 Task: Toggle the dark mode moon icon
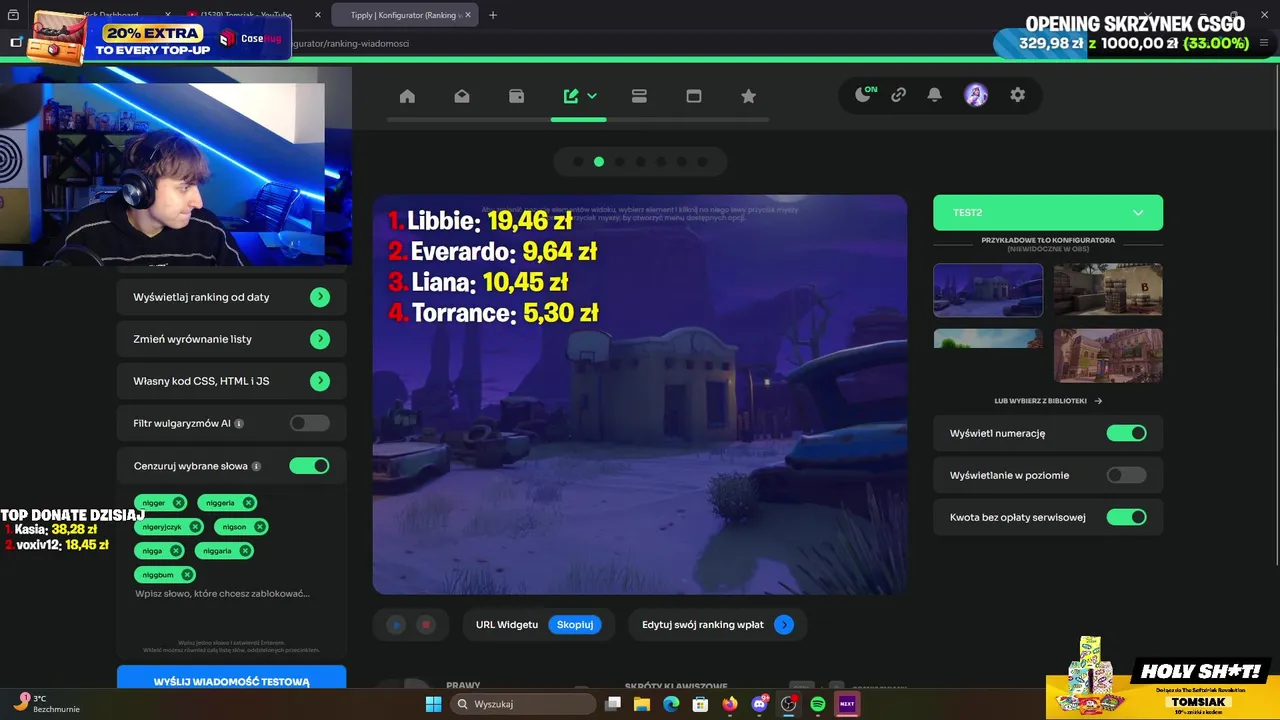pyautogui.click(x=863, y=95)
